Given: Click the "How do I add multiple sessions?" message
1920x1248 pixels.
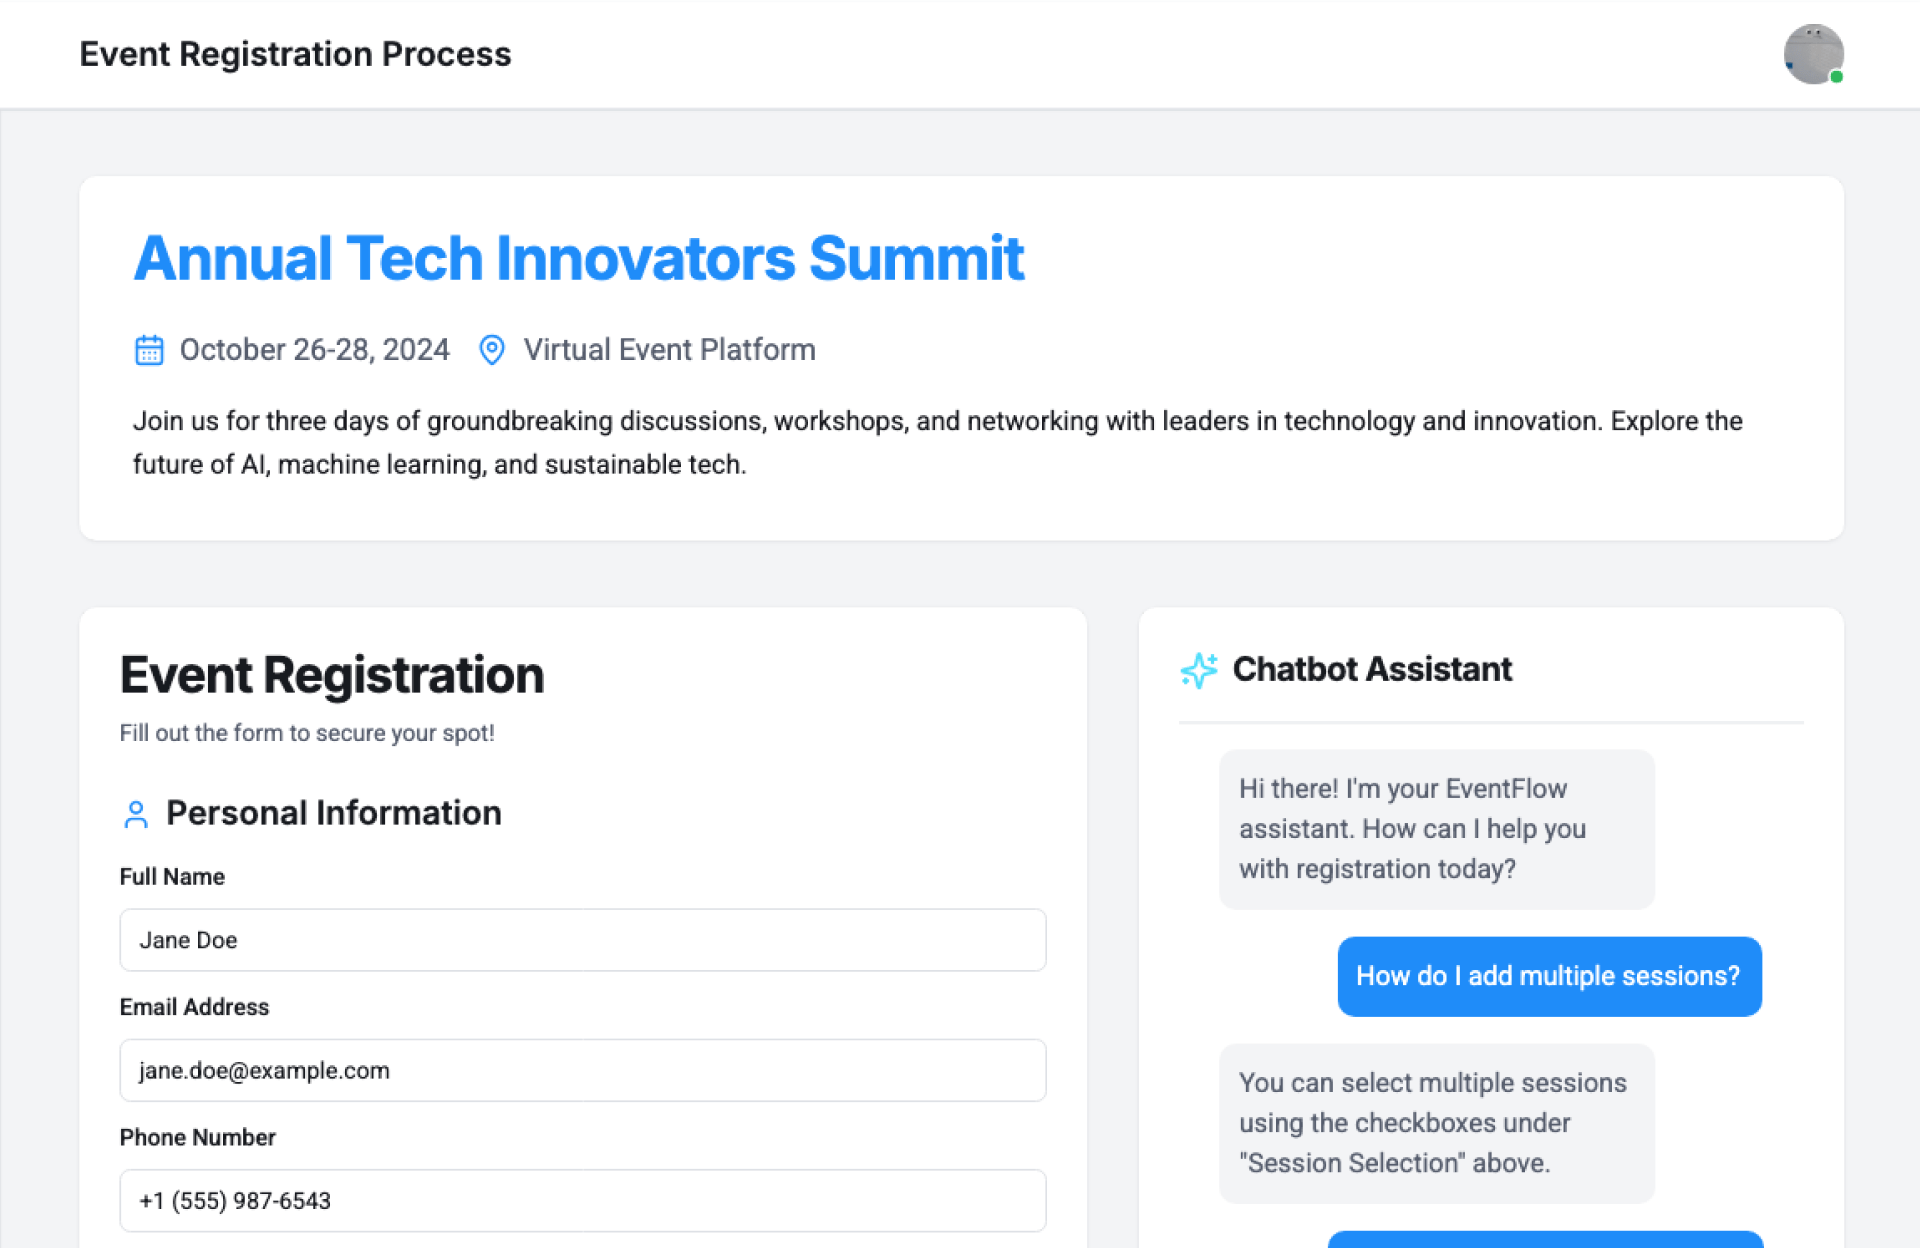Looking at the screenshot, I should click(1548, 976).
